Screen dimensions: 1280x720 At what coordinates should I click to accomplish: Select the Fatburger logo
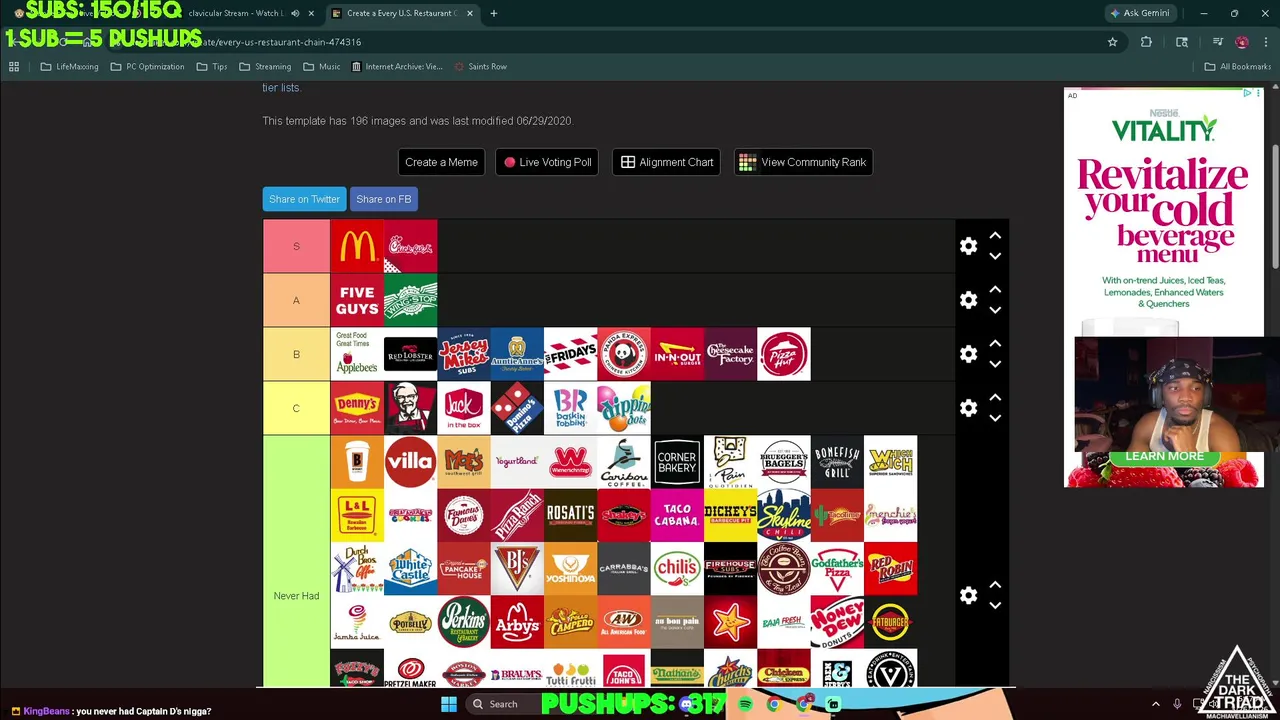(891, 622)
